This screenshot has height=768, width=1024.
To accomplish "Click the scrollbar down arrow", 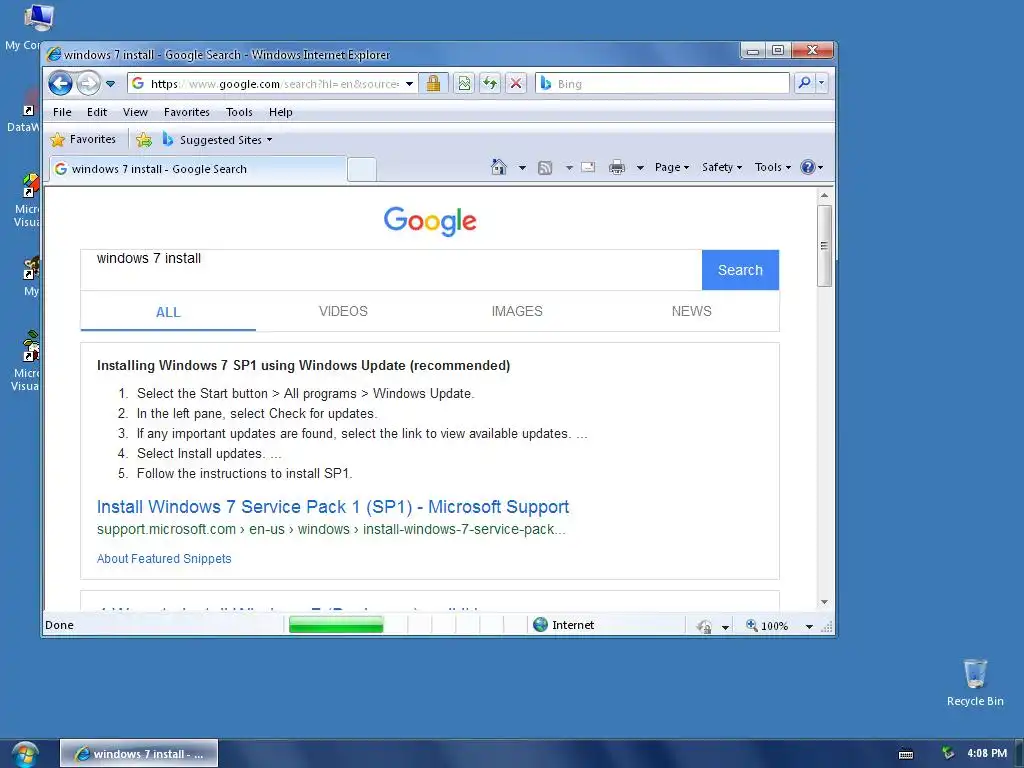I will click(x=824, y=602).
